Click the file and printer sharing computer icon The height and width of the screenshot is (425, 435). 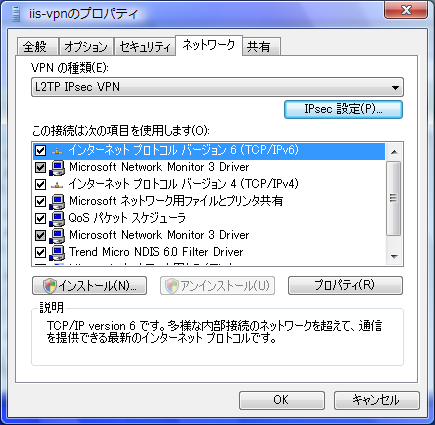coord(57,202)
